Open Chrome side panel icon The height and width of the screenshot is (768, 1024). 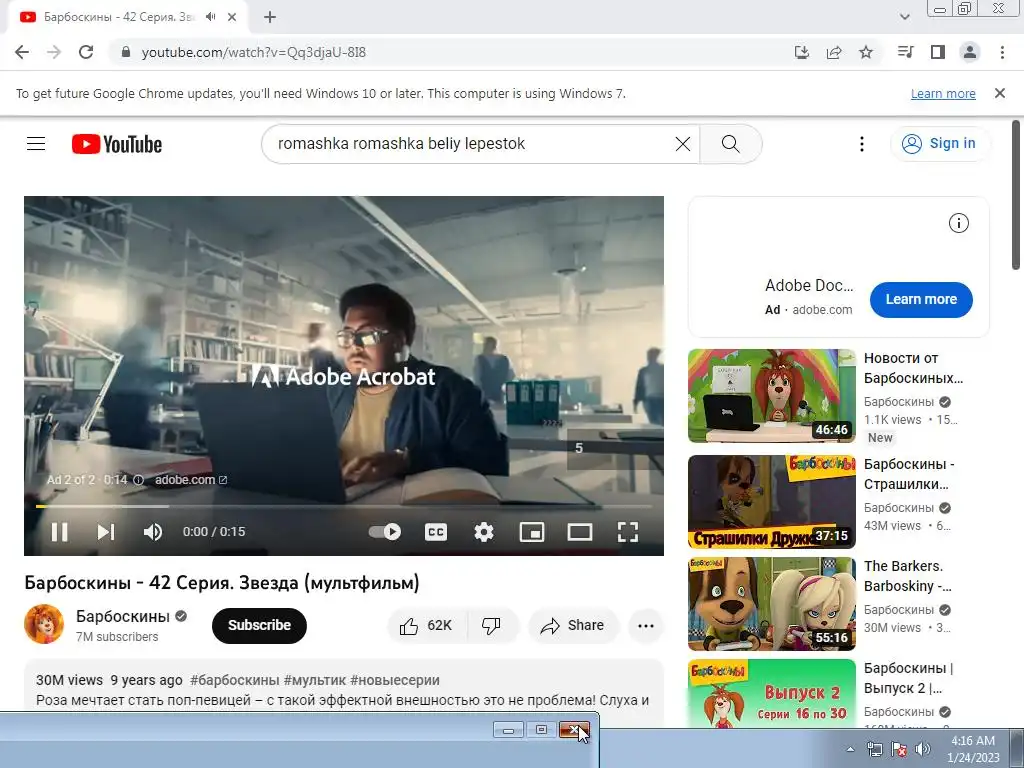tap(938, 52)
